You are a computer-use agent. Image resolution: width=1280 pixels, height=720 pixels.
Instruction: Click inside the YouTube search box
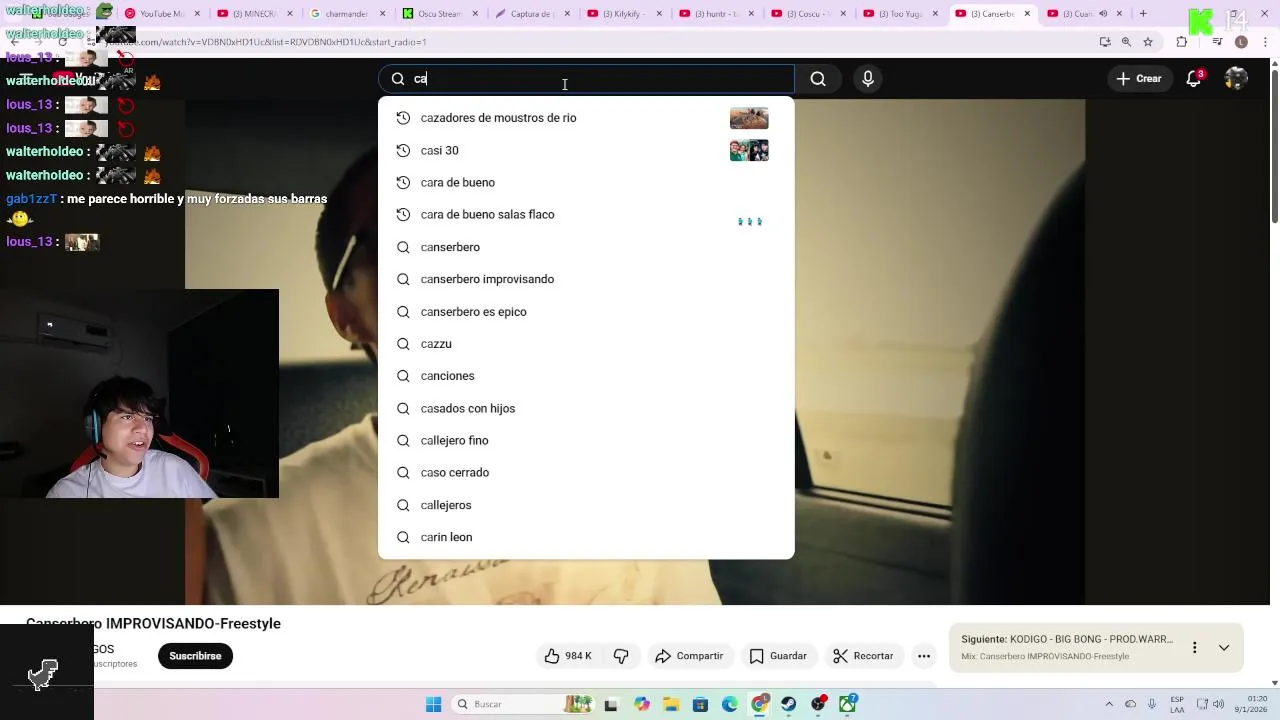[586, 79]
